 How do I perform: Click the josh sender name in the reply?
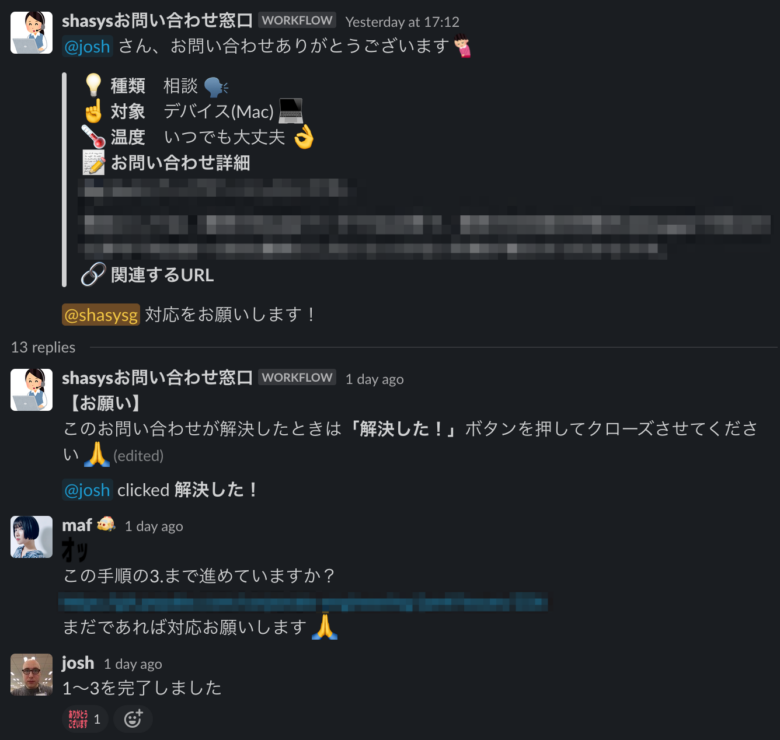(x=78, y=663)
